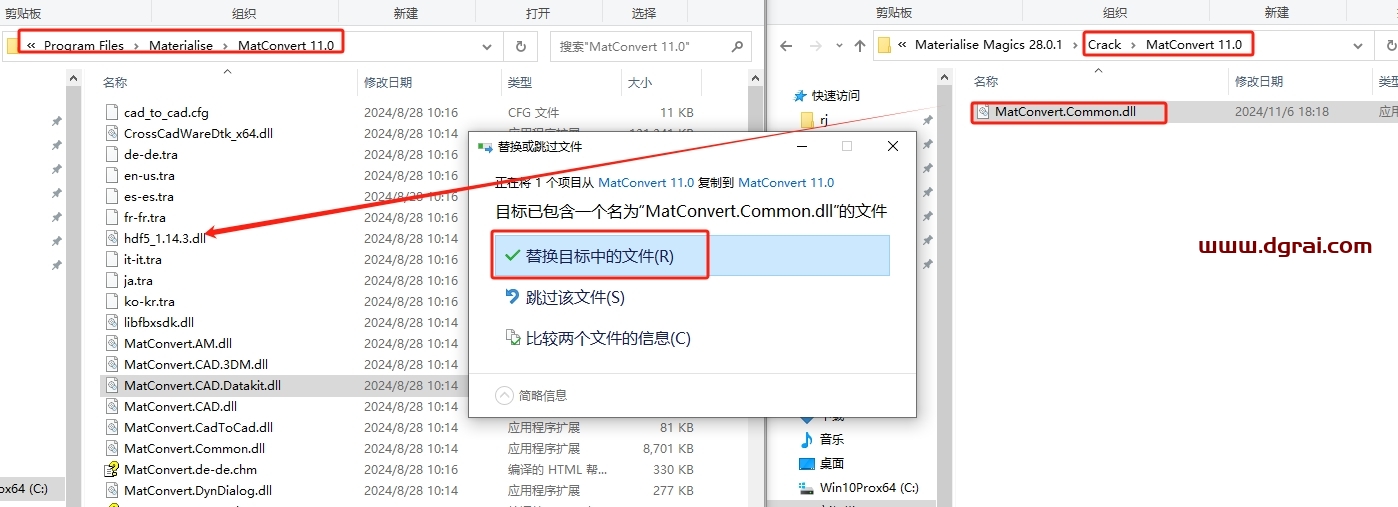
Task: Sort right window by 修改日期 column
Action: coord(1259,81)
